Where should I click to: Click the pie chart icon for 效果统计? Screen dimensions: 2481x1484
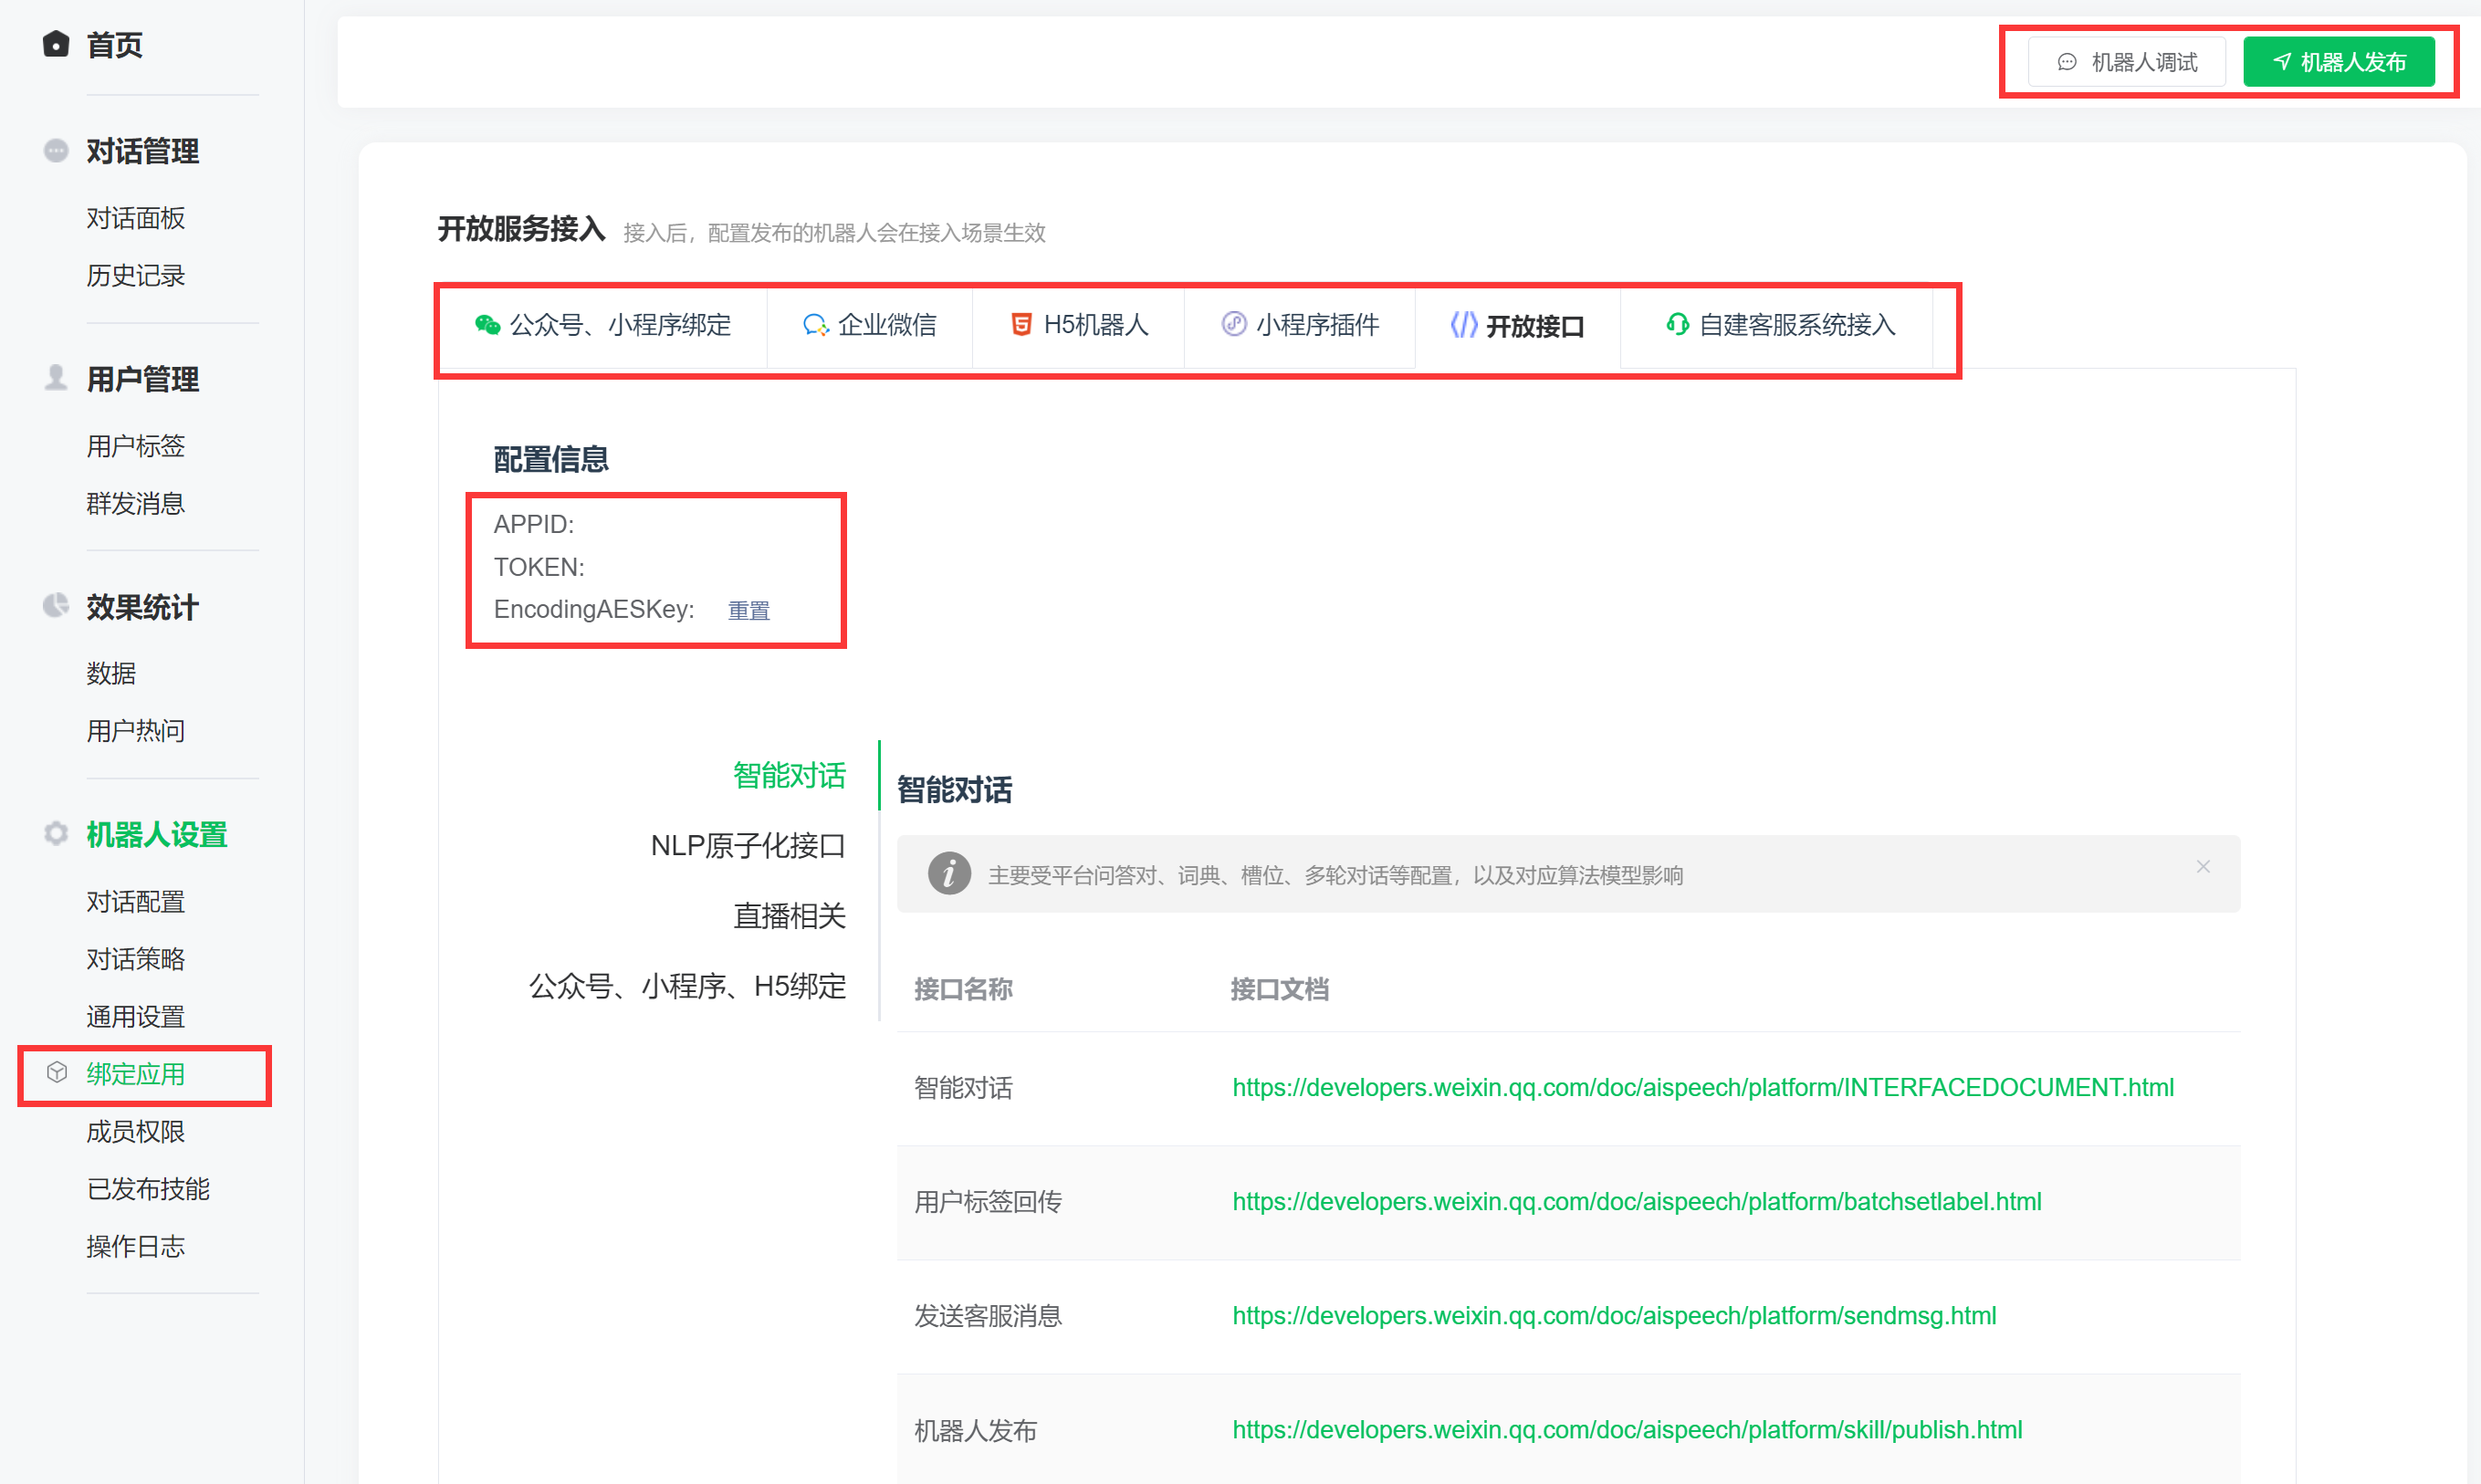[56, 606]
